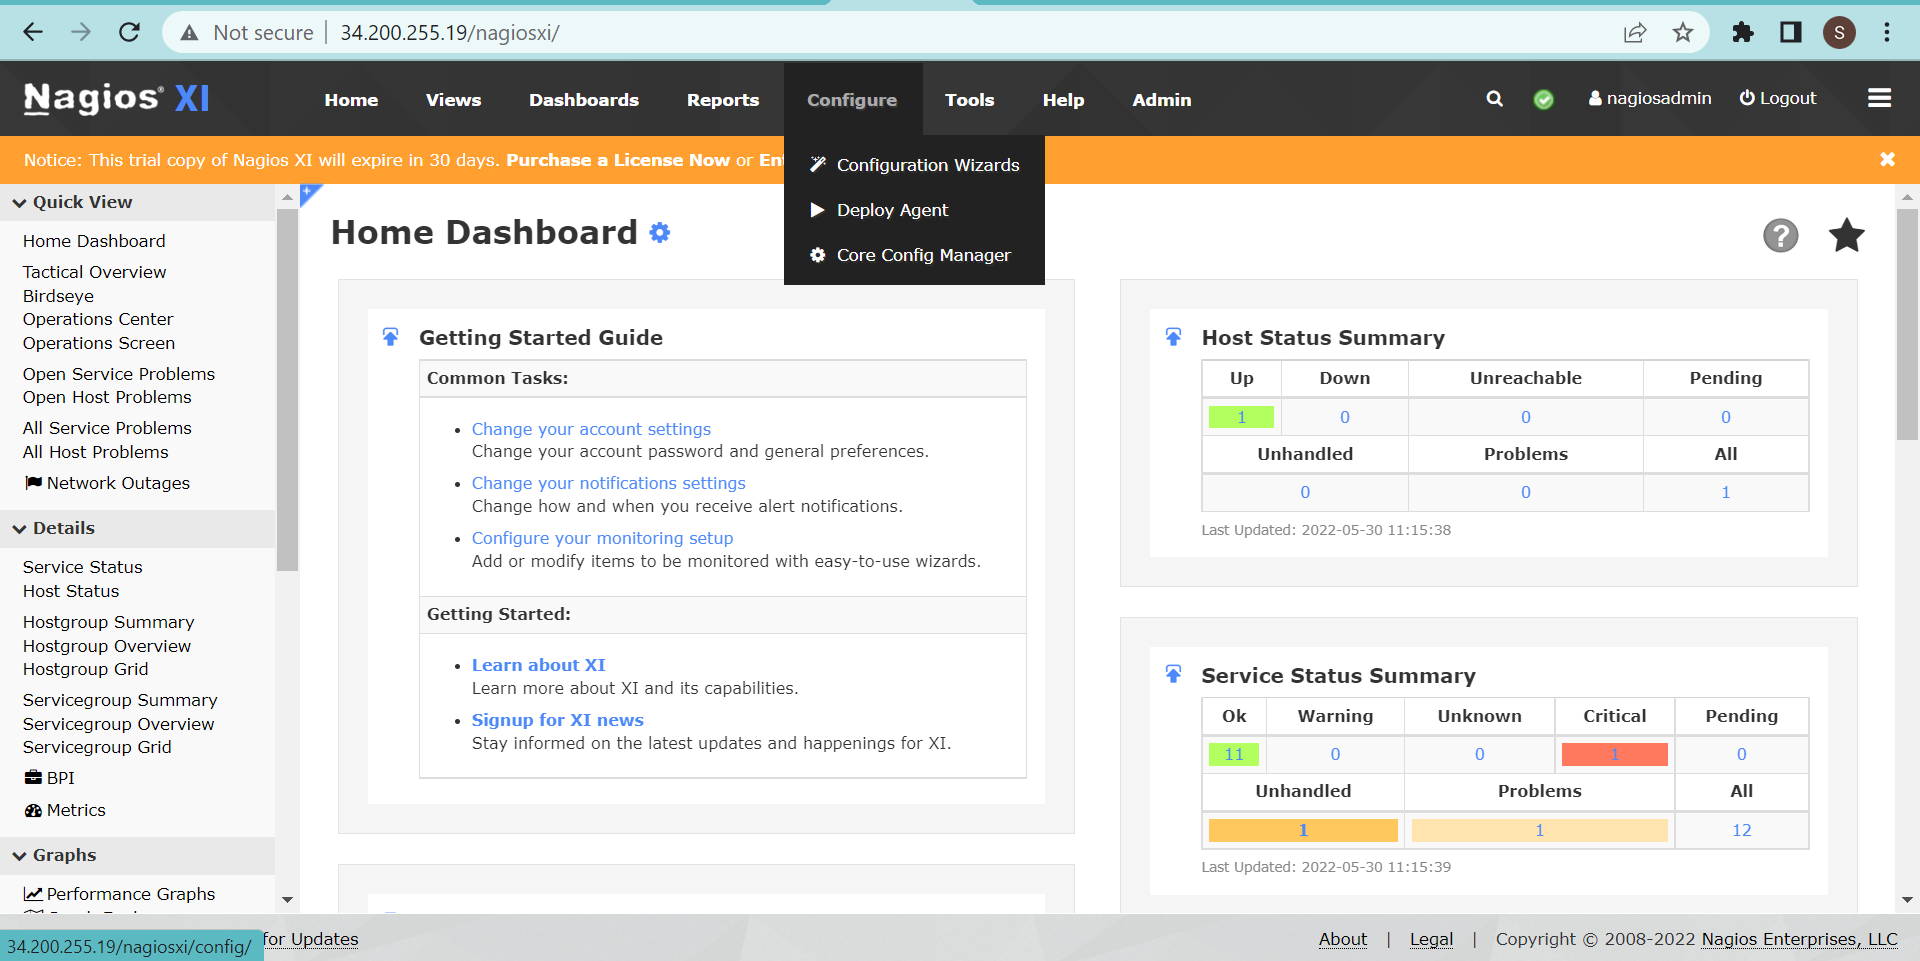Click the share page icon in address bar
The width and height of the screenshot is (1920, 961).
click(x=1635, y=32)
